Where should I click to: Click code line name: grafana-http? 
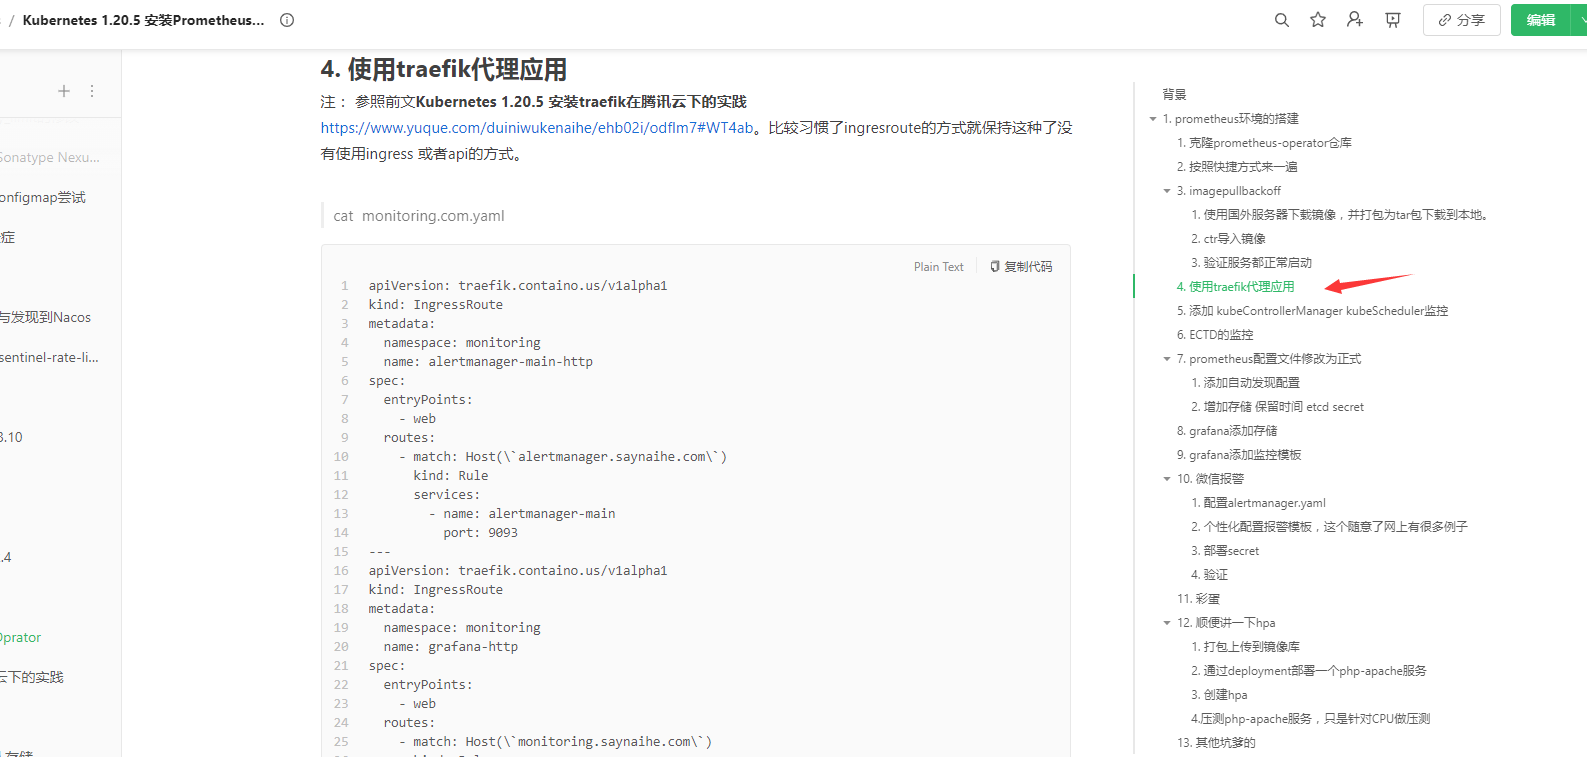(x=451, y=647)
